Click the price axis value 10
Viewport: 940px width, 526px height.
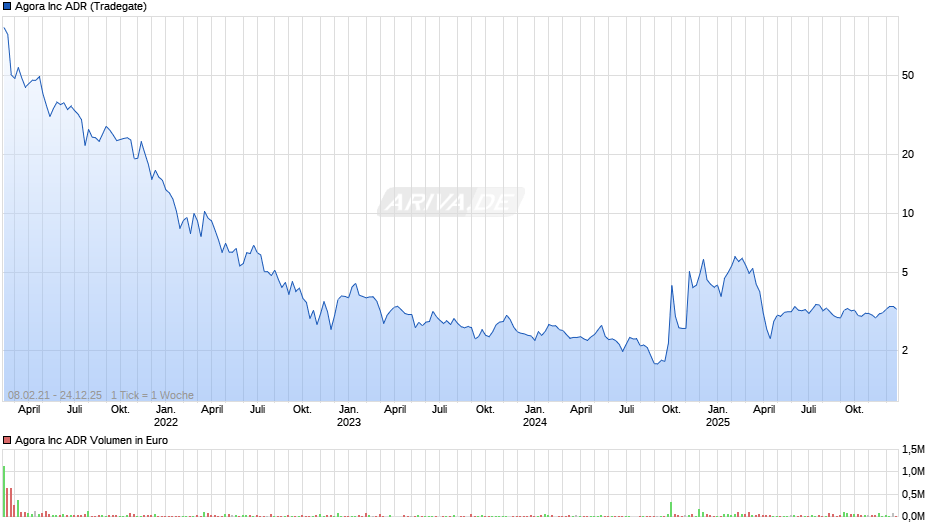click(x=908, y=214)
